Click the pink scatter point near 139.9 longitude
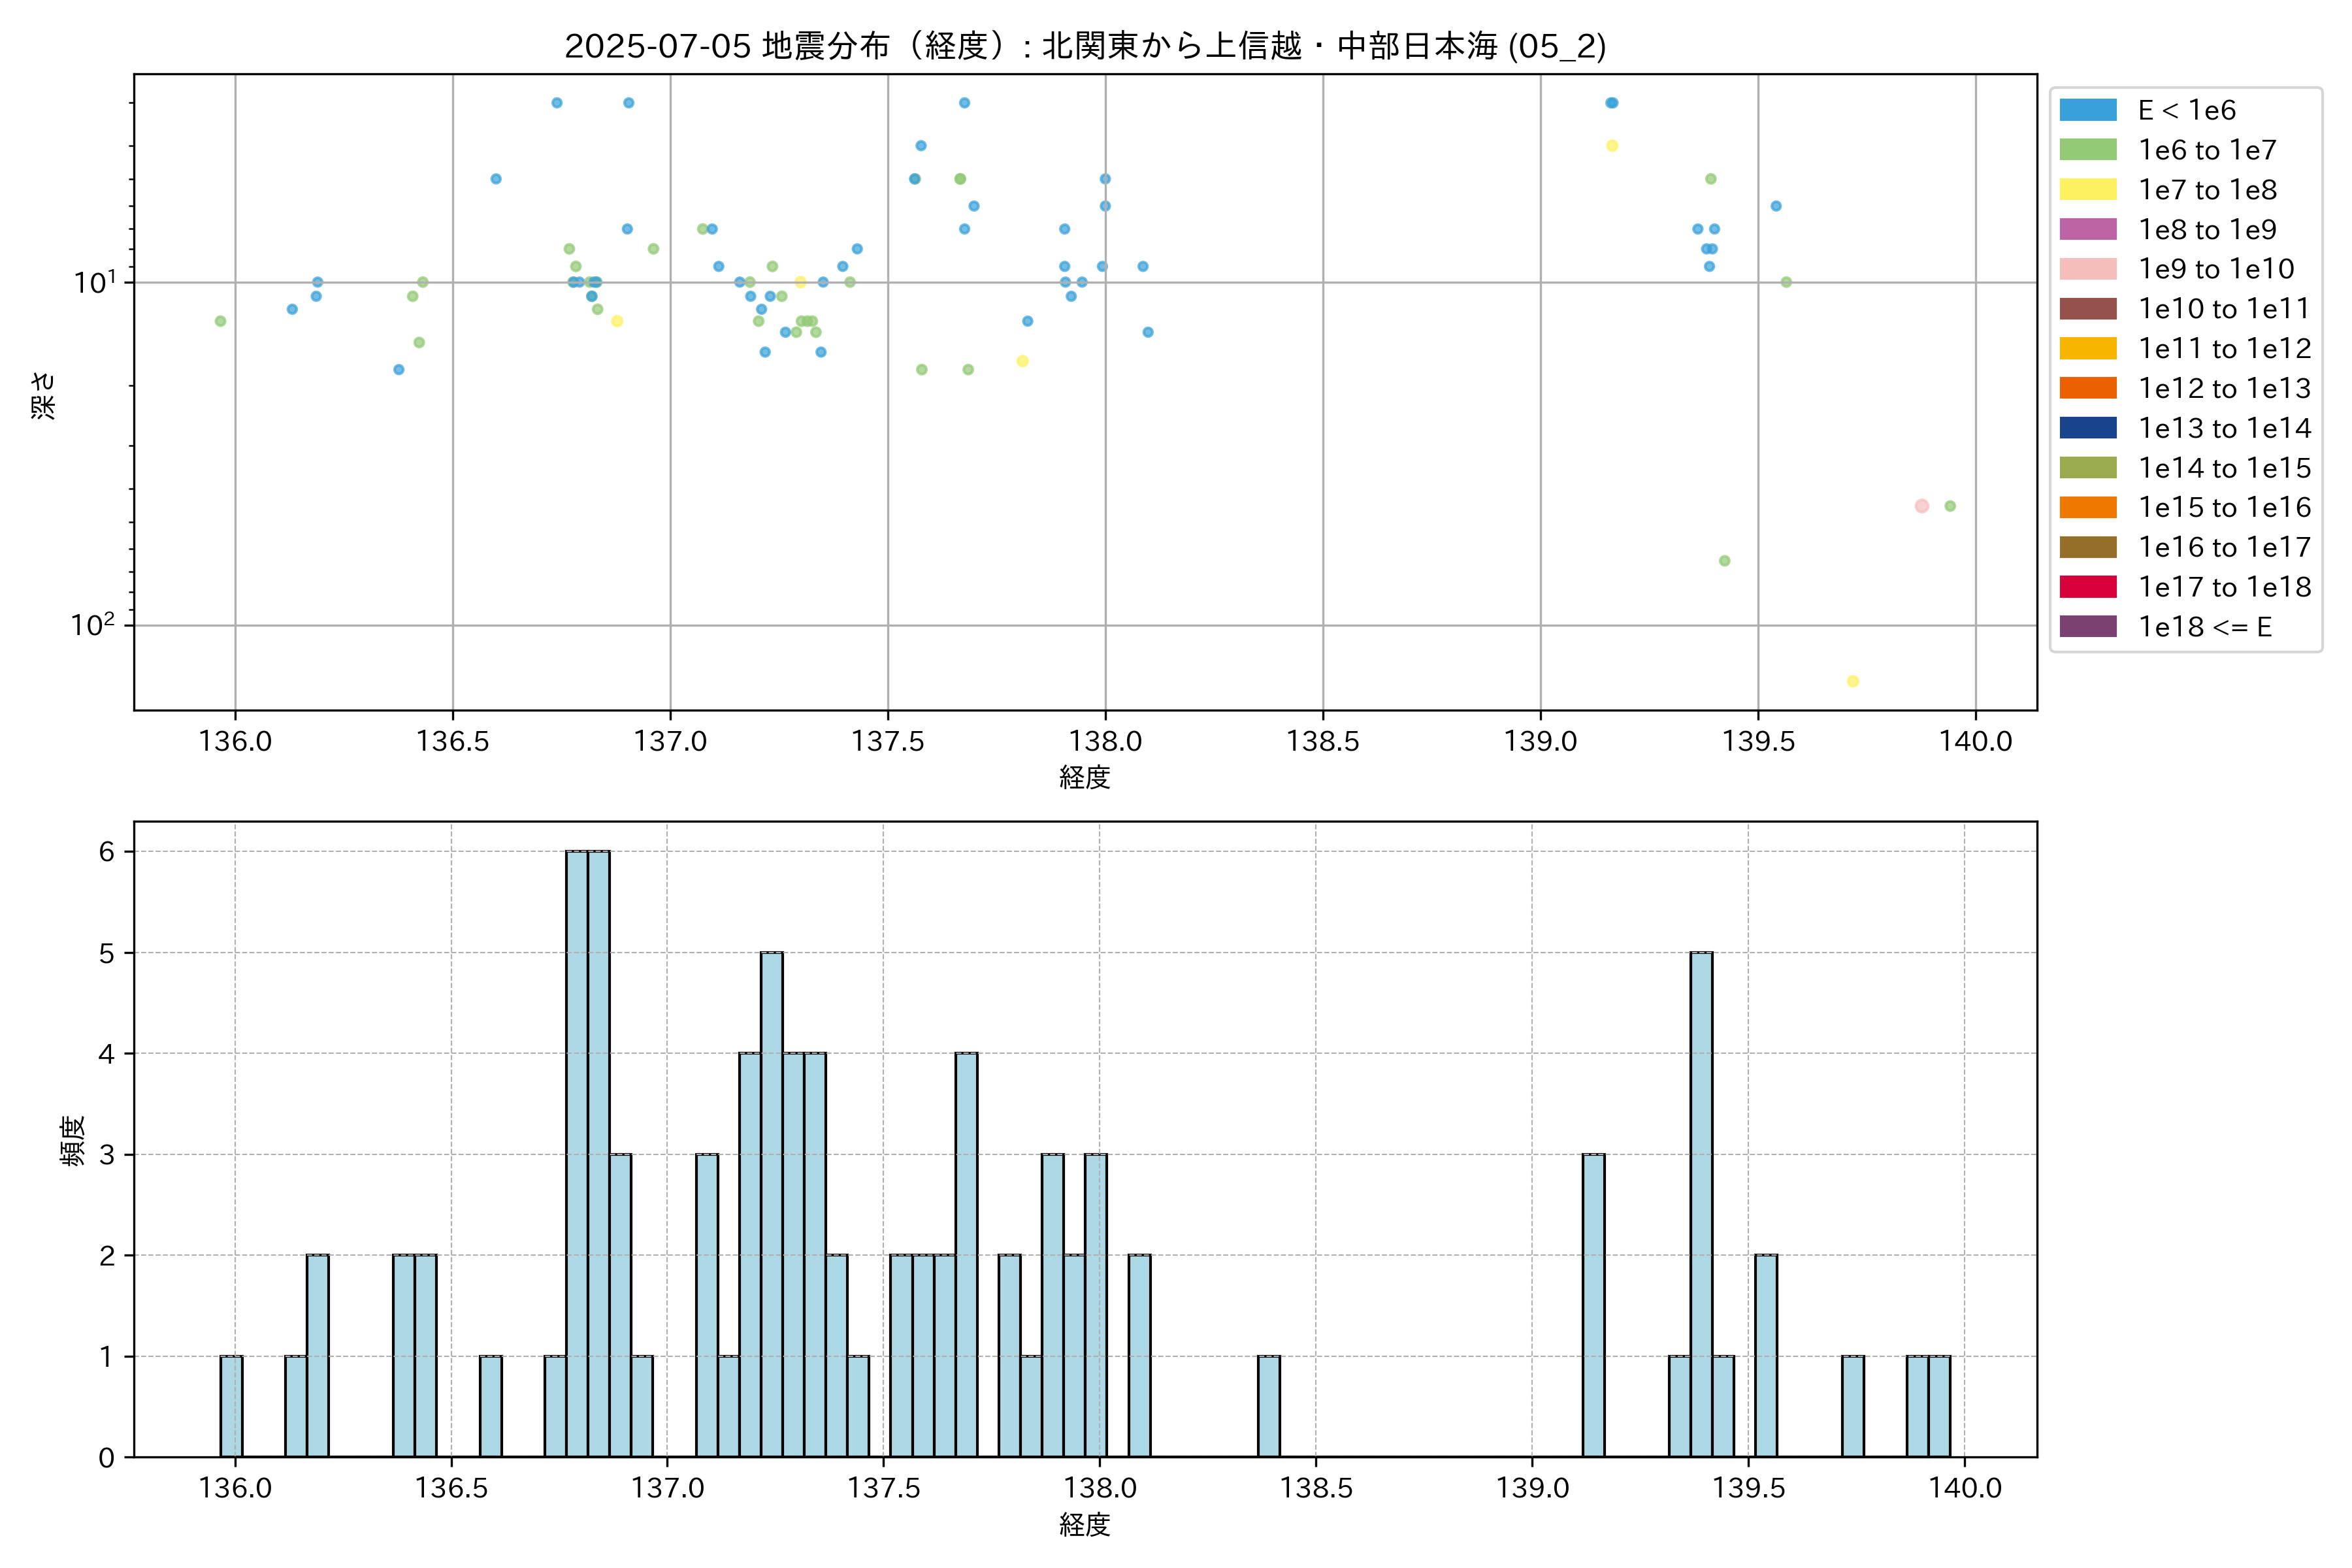Viewport: 2352px width, 1568px height. point(1921,506)
